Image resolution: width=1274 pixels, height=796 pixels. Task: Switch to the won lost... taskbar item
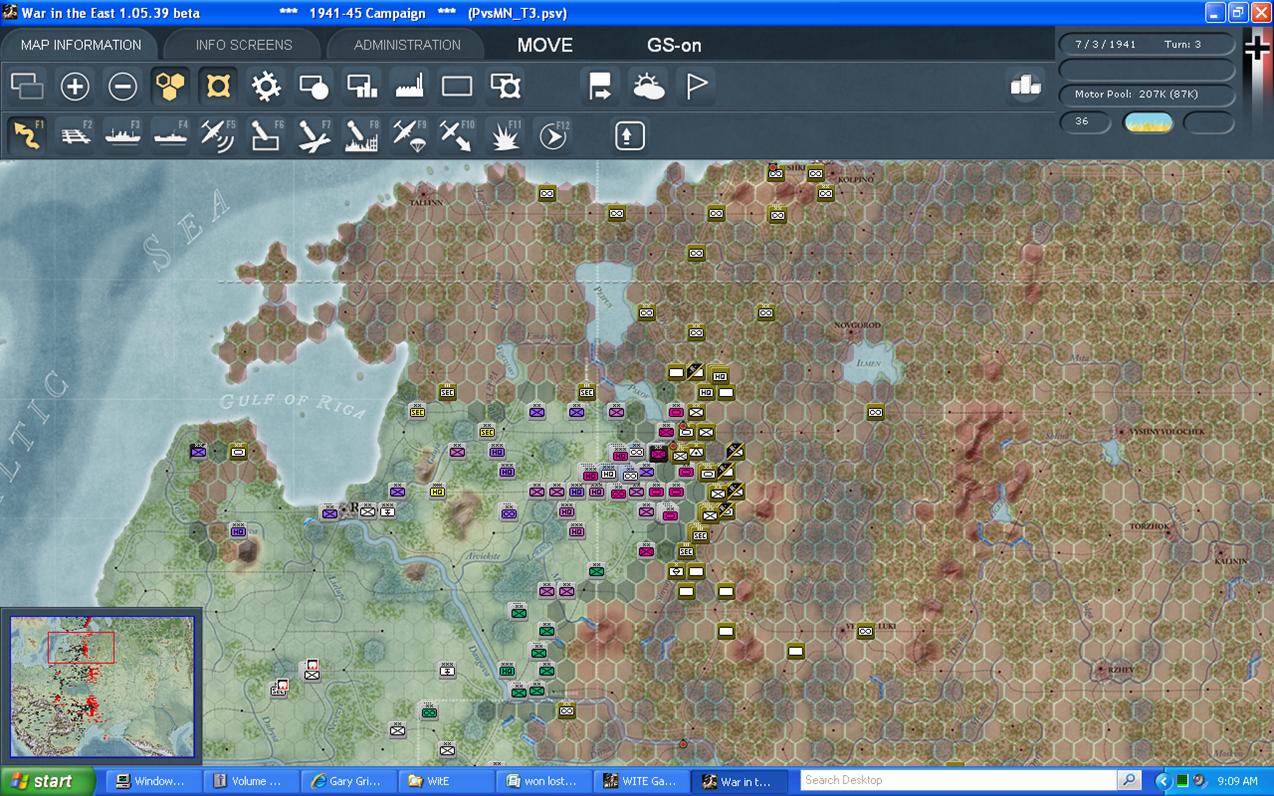[544, 781]
